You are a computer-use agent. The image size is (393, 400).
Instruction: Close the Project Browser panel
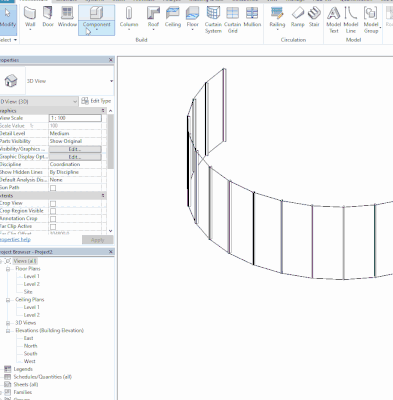111,252
